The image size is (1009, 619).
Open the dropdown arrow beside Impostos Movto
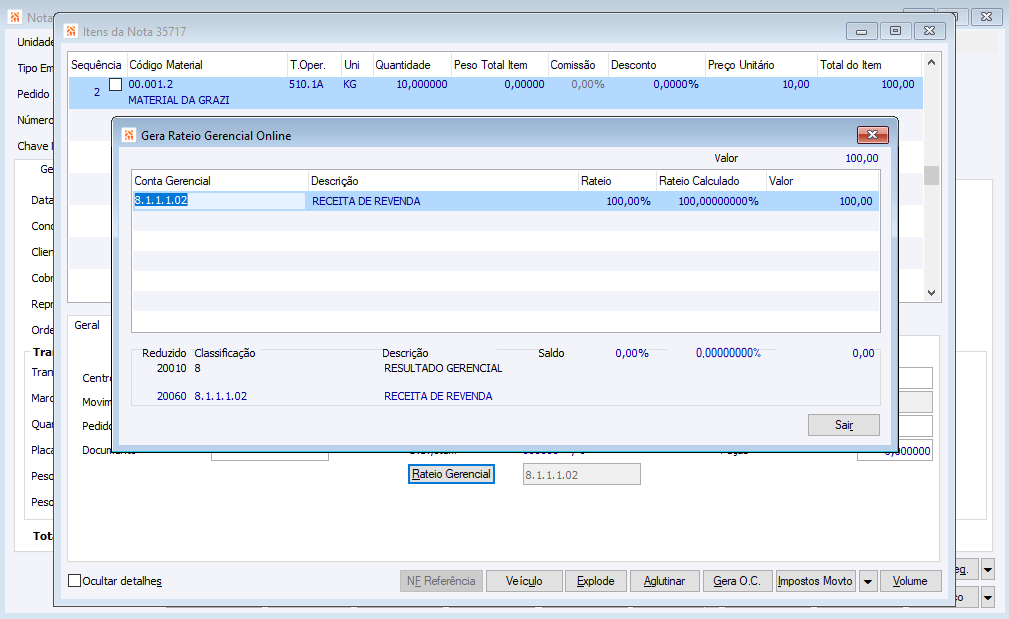point(867,581)
